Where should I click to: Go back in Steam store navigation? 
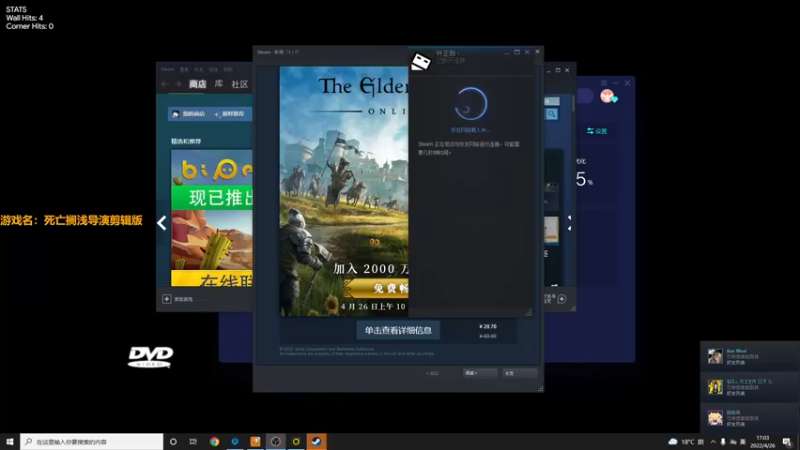click(x=164, y=84)
